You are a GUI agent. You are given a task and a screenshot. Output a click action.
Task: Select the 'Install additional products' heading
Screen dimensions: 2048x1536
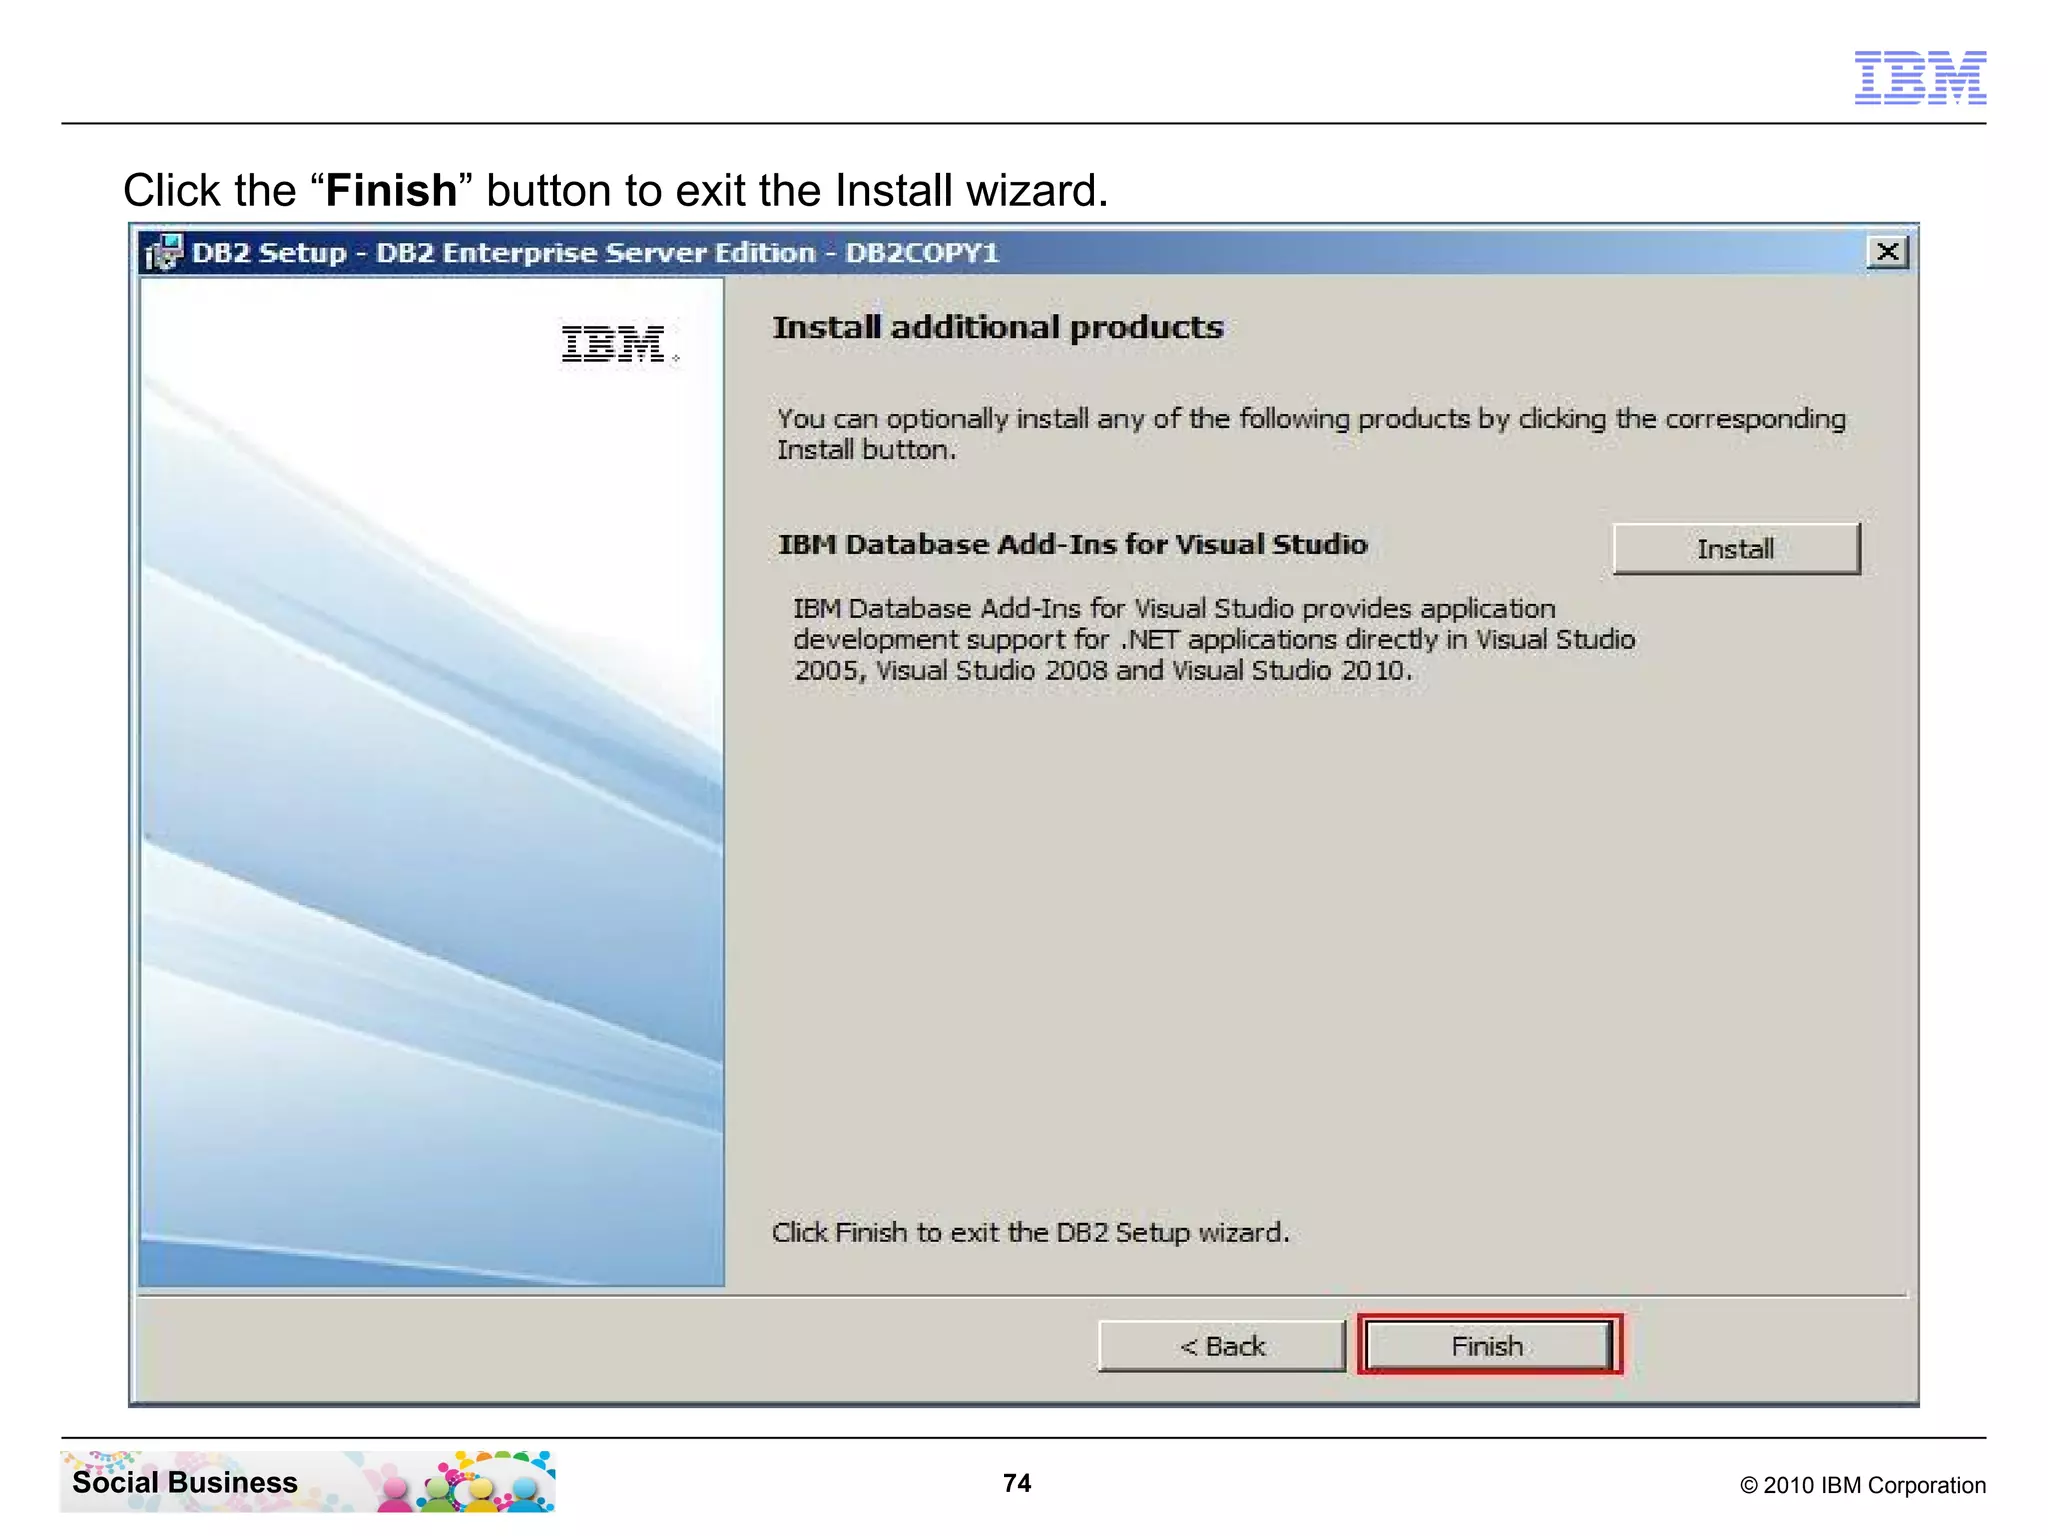point(998,328)
